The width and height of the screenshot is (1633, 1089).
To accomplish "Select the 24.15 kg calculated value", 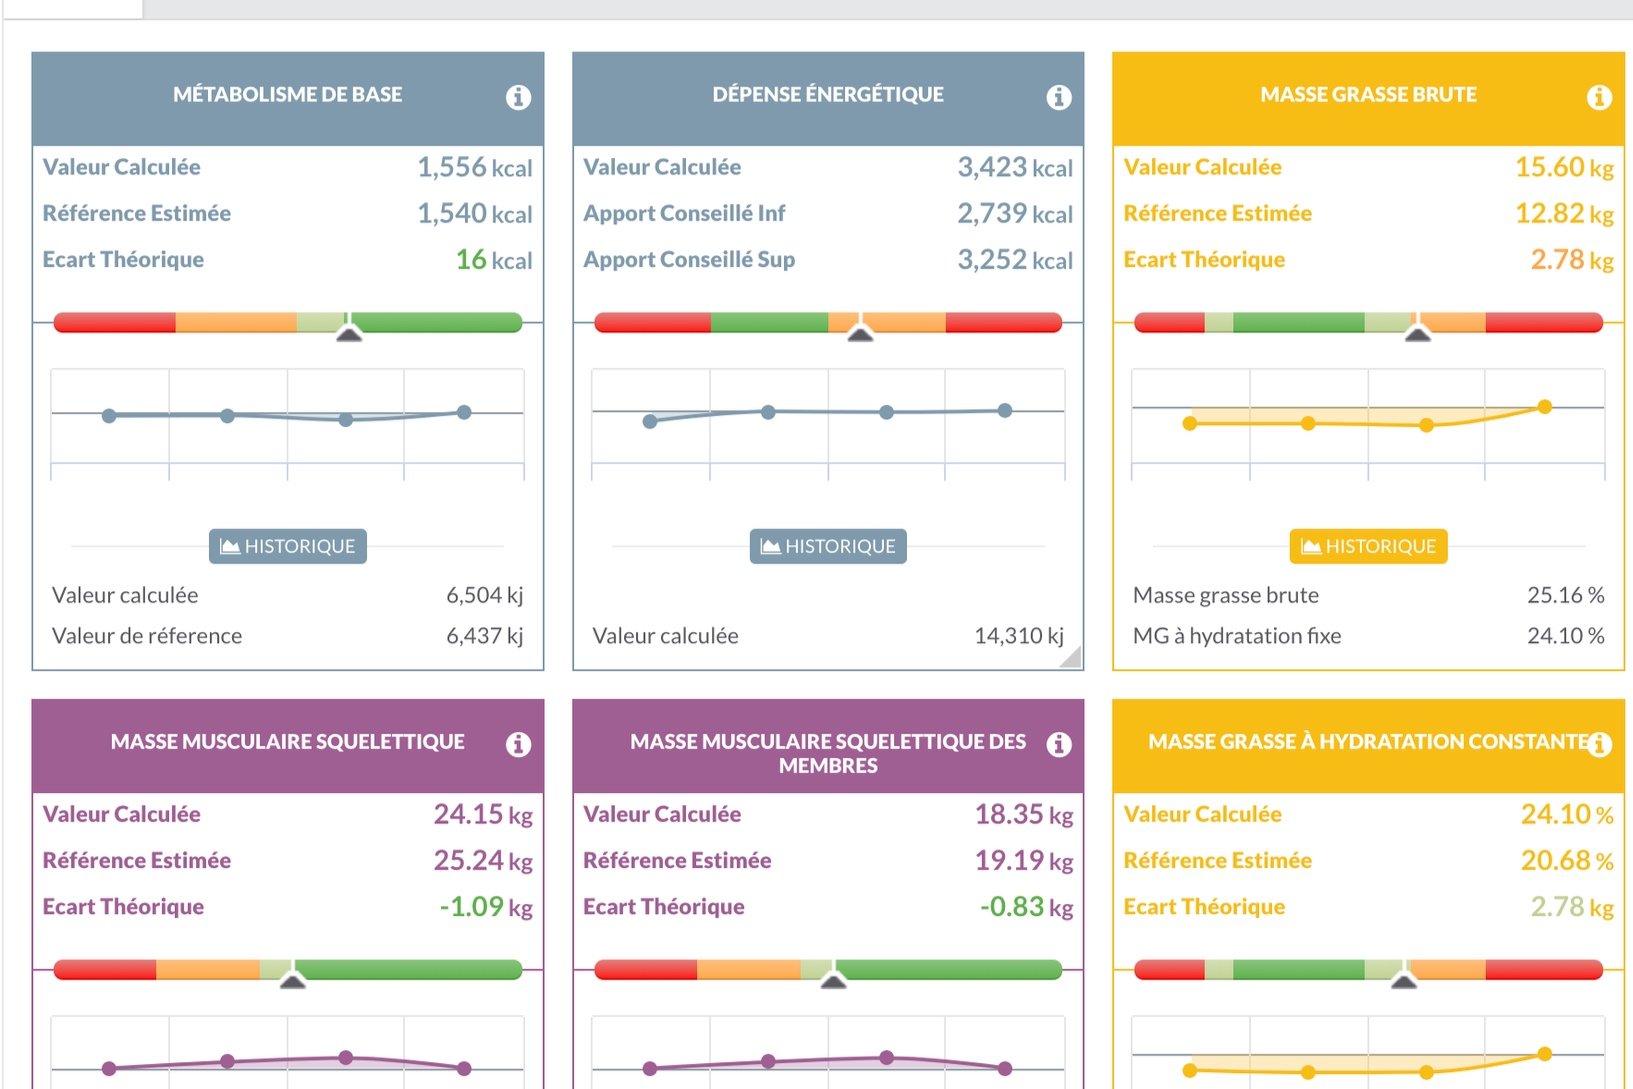I will tap(483, 814).
